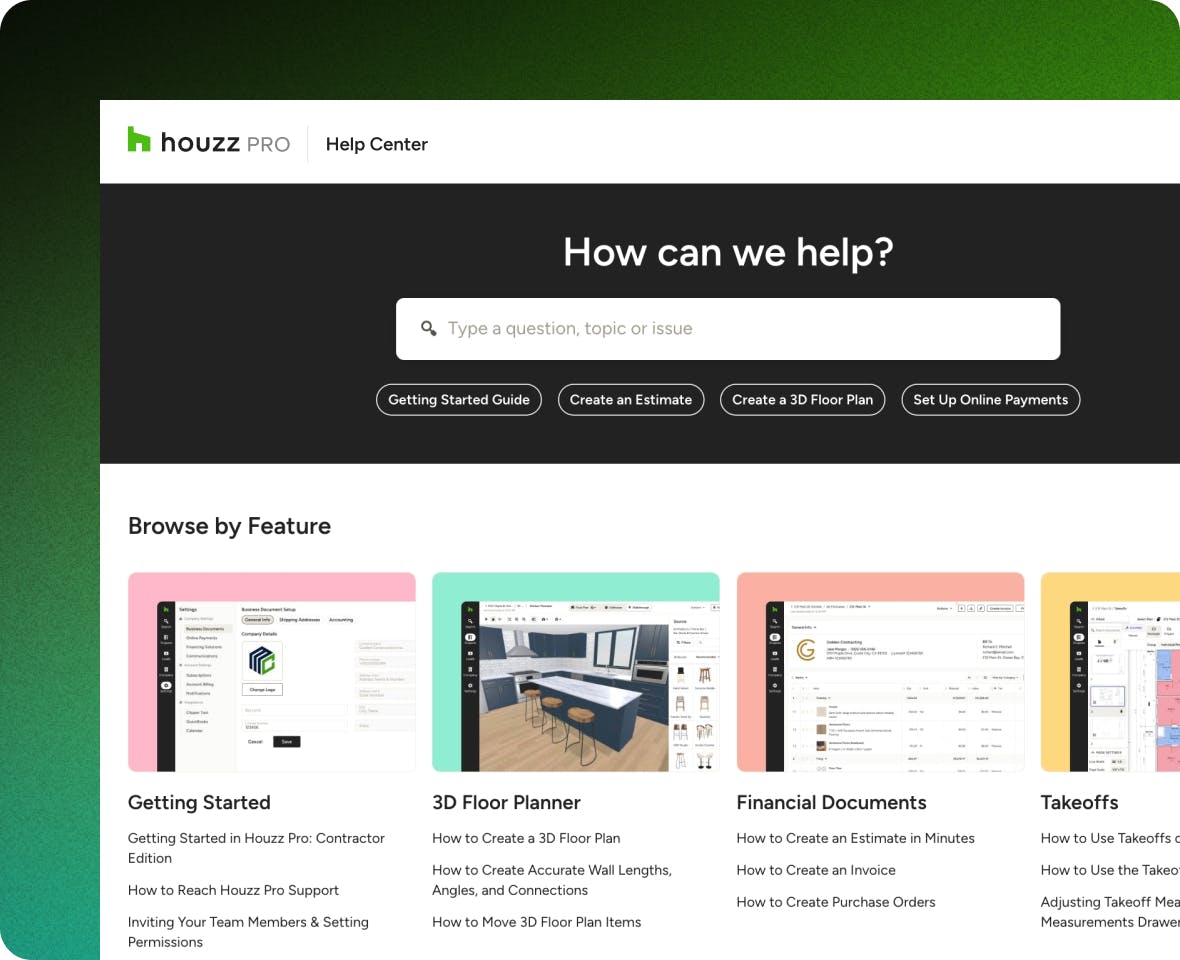The image size is (1180, 960).
Task: Open How to Move 3D Floor Plan Items
Action: tap(537, 922)
